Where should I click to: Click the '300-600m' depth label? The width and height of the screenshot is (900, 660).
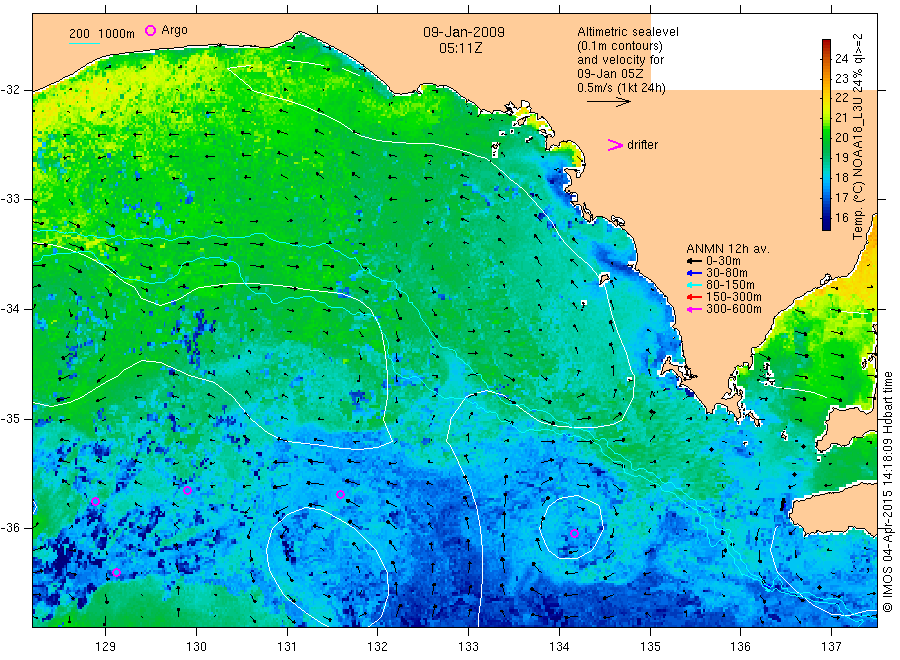(x=734, y=309)
